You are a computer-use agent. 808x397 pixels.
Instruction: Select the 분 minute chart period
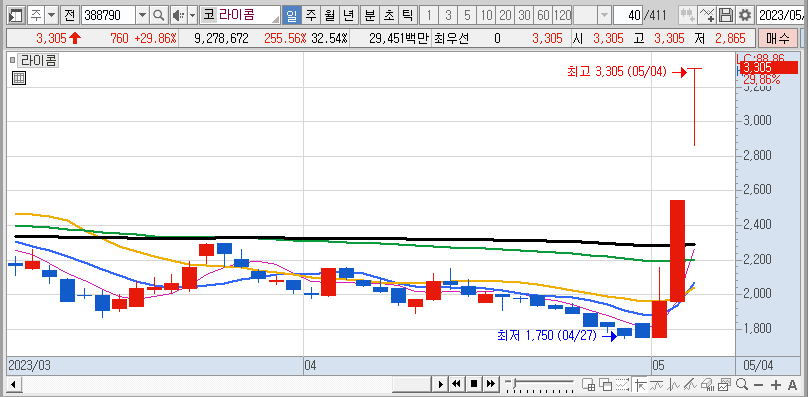(369, 15)
